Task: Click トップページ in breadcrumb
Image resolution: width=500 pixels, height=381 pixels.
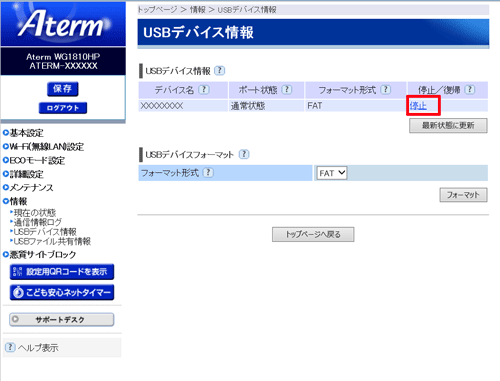Action: point(157,9)
